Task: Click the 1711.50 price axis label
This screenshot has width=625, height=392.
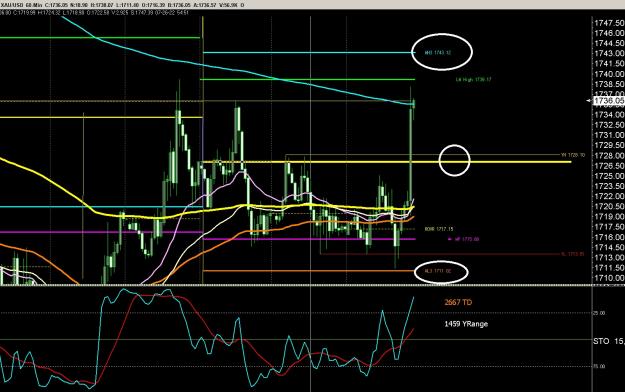Action: pyautogui.click(x=609, y=268)
